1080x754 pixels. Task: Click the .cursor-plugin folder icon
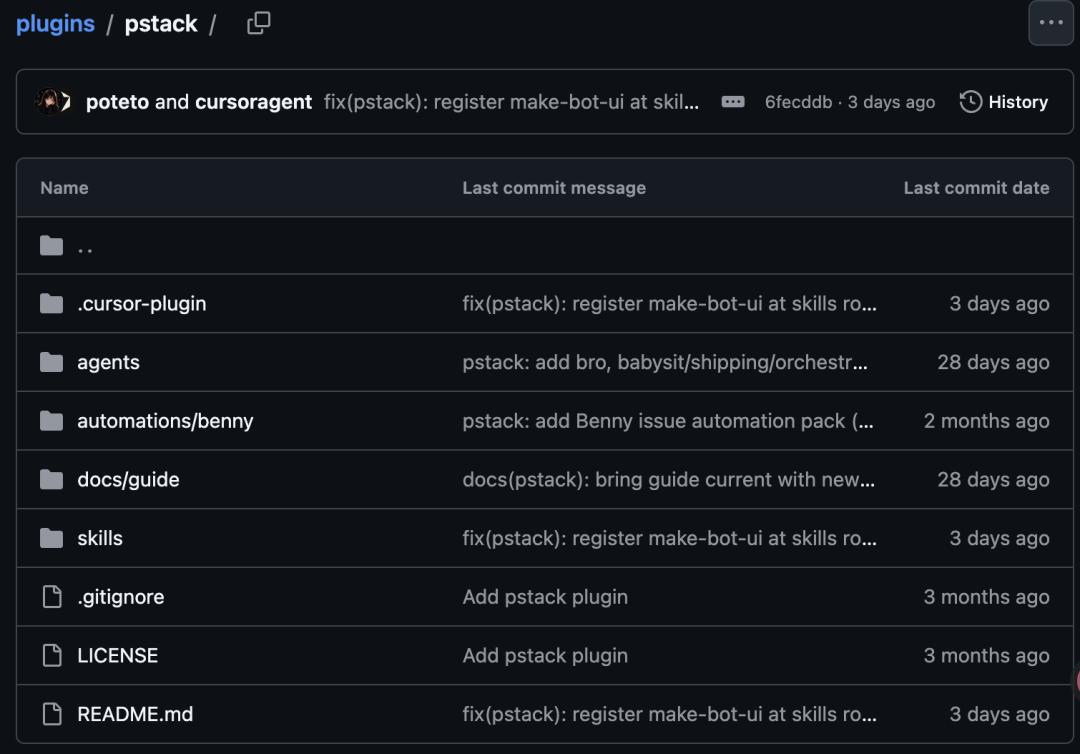tap(52, 304)
